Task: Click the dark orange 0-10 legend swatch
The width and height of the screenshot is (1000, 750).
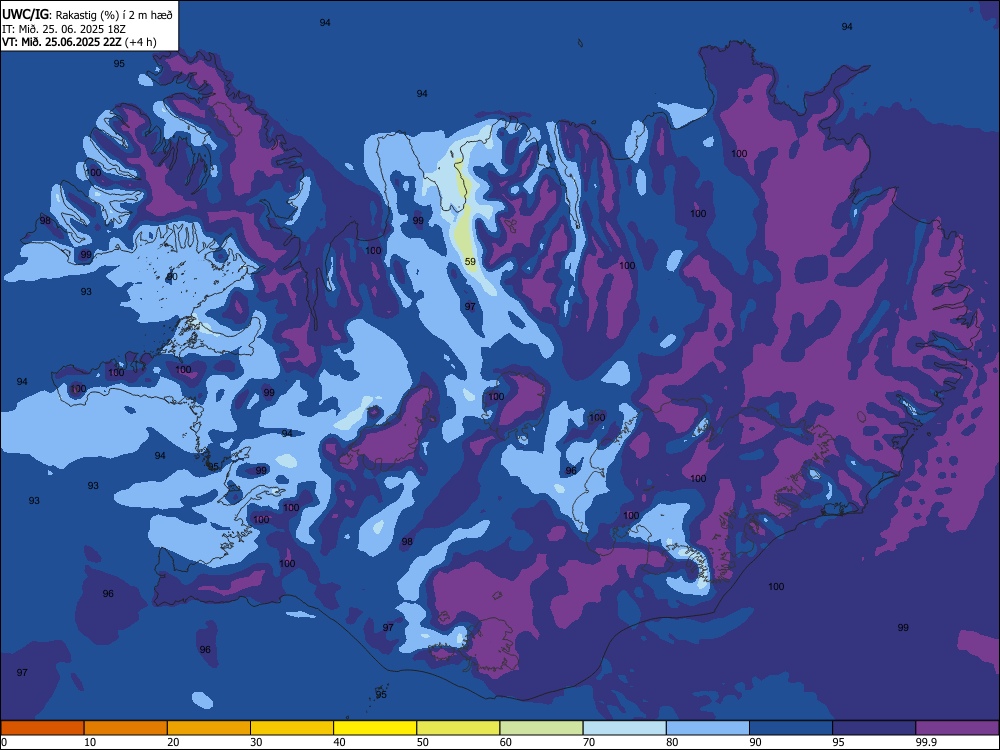Action: (42, 728)
